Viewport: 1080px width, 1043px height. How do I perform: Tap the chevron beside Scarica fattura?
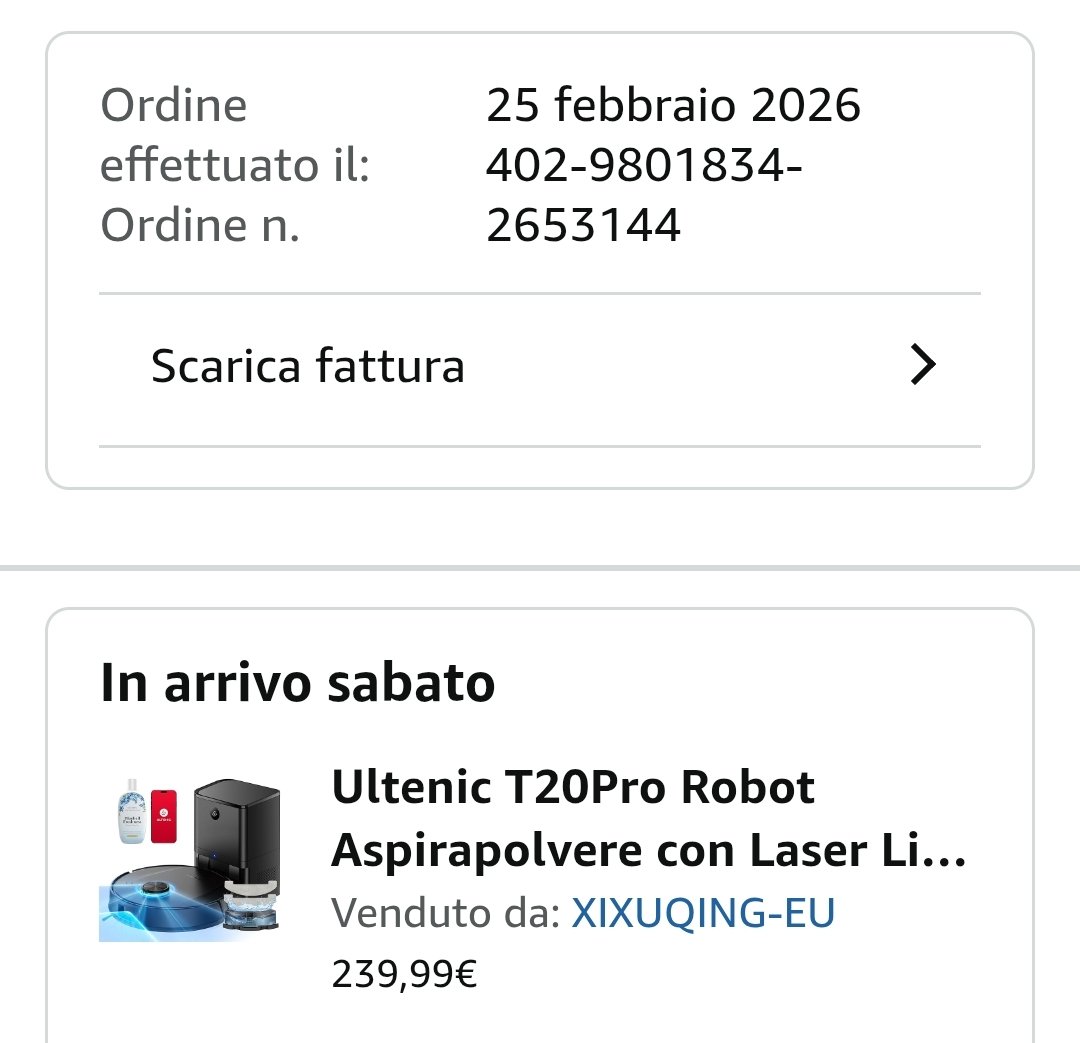click(x=923, y=364)
